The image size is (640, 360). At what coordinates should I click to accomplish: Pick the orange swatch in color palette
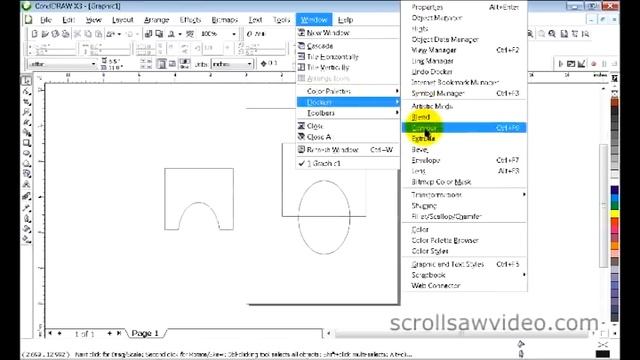(614, 245)
